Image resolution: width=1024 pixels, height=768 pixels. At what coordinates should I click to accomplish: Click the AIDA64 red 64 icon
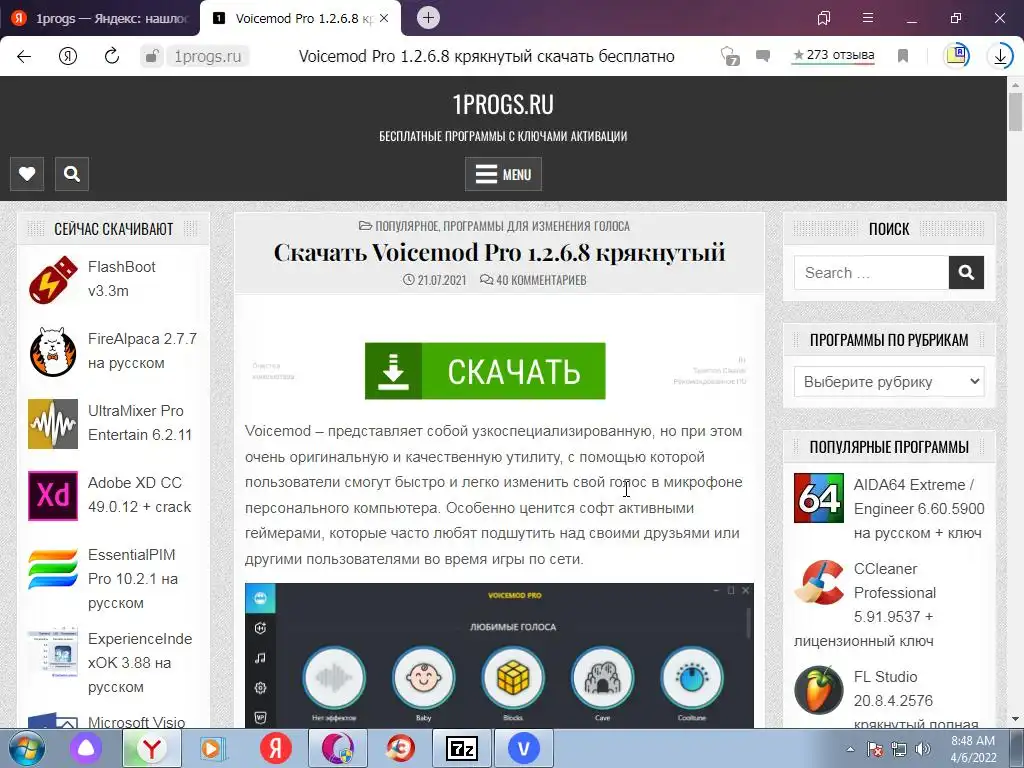tap(819, 498)
